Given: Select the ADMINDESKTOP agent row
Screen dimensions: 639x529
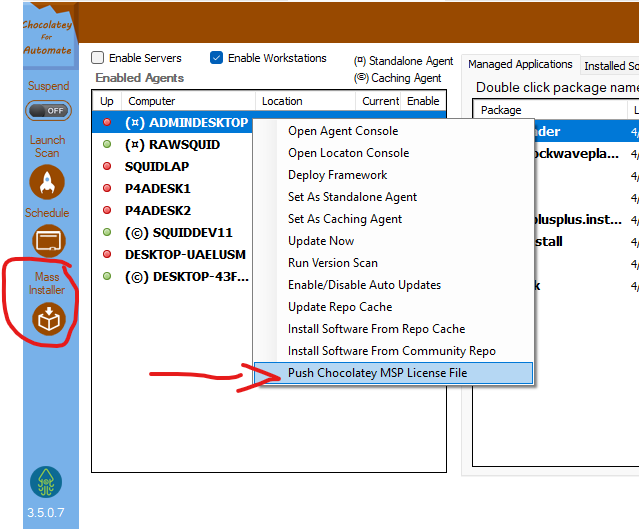Looking at the screenshot, I should coord(172,122).
